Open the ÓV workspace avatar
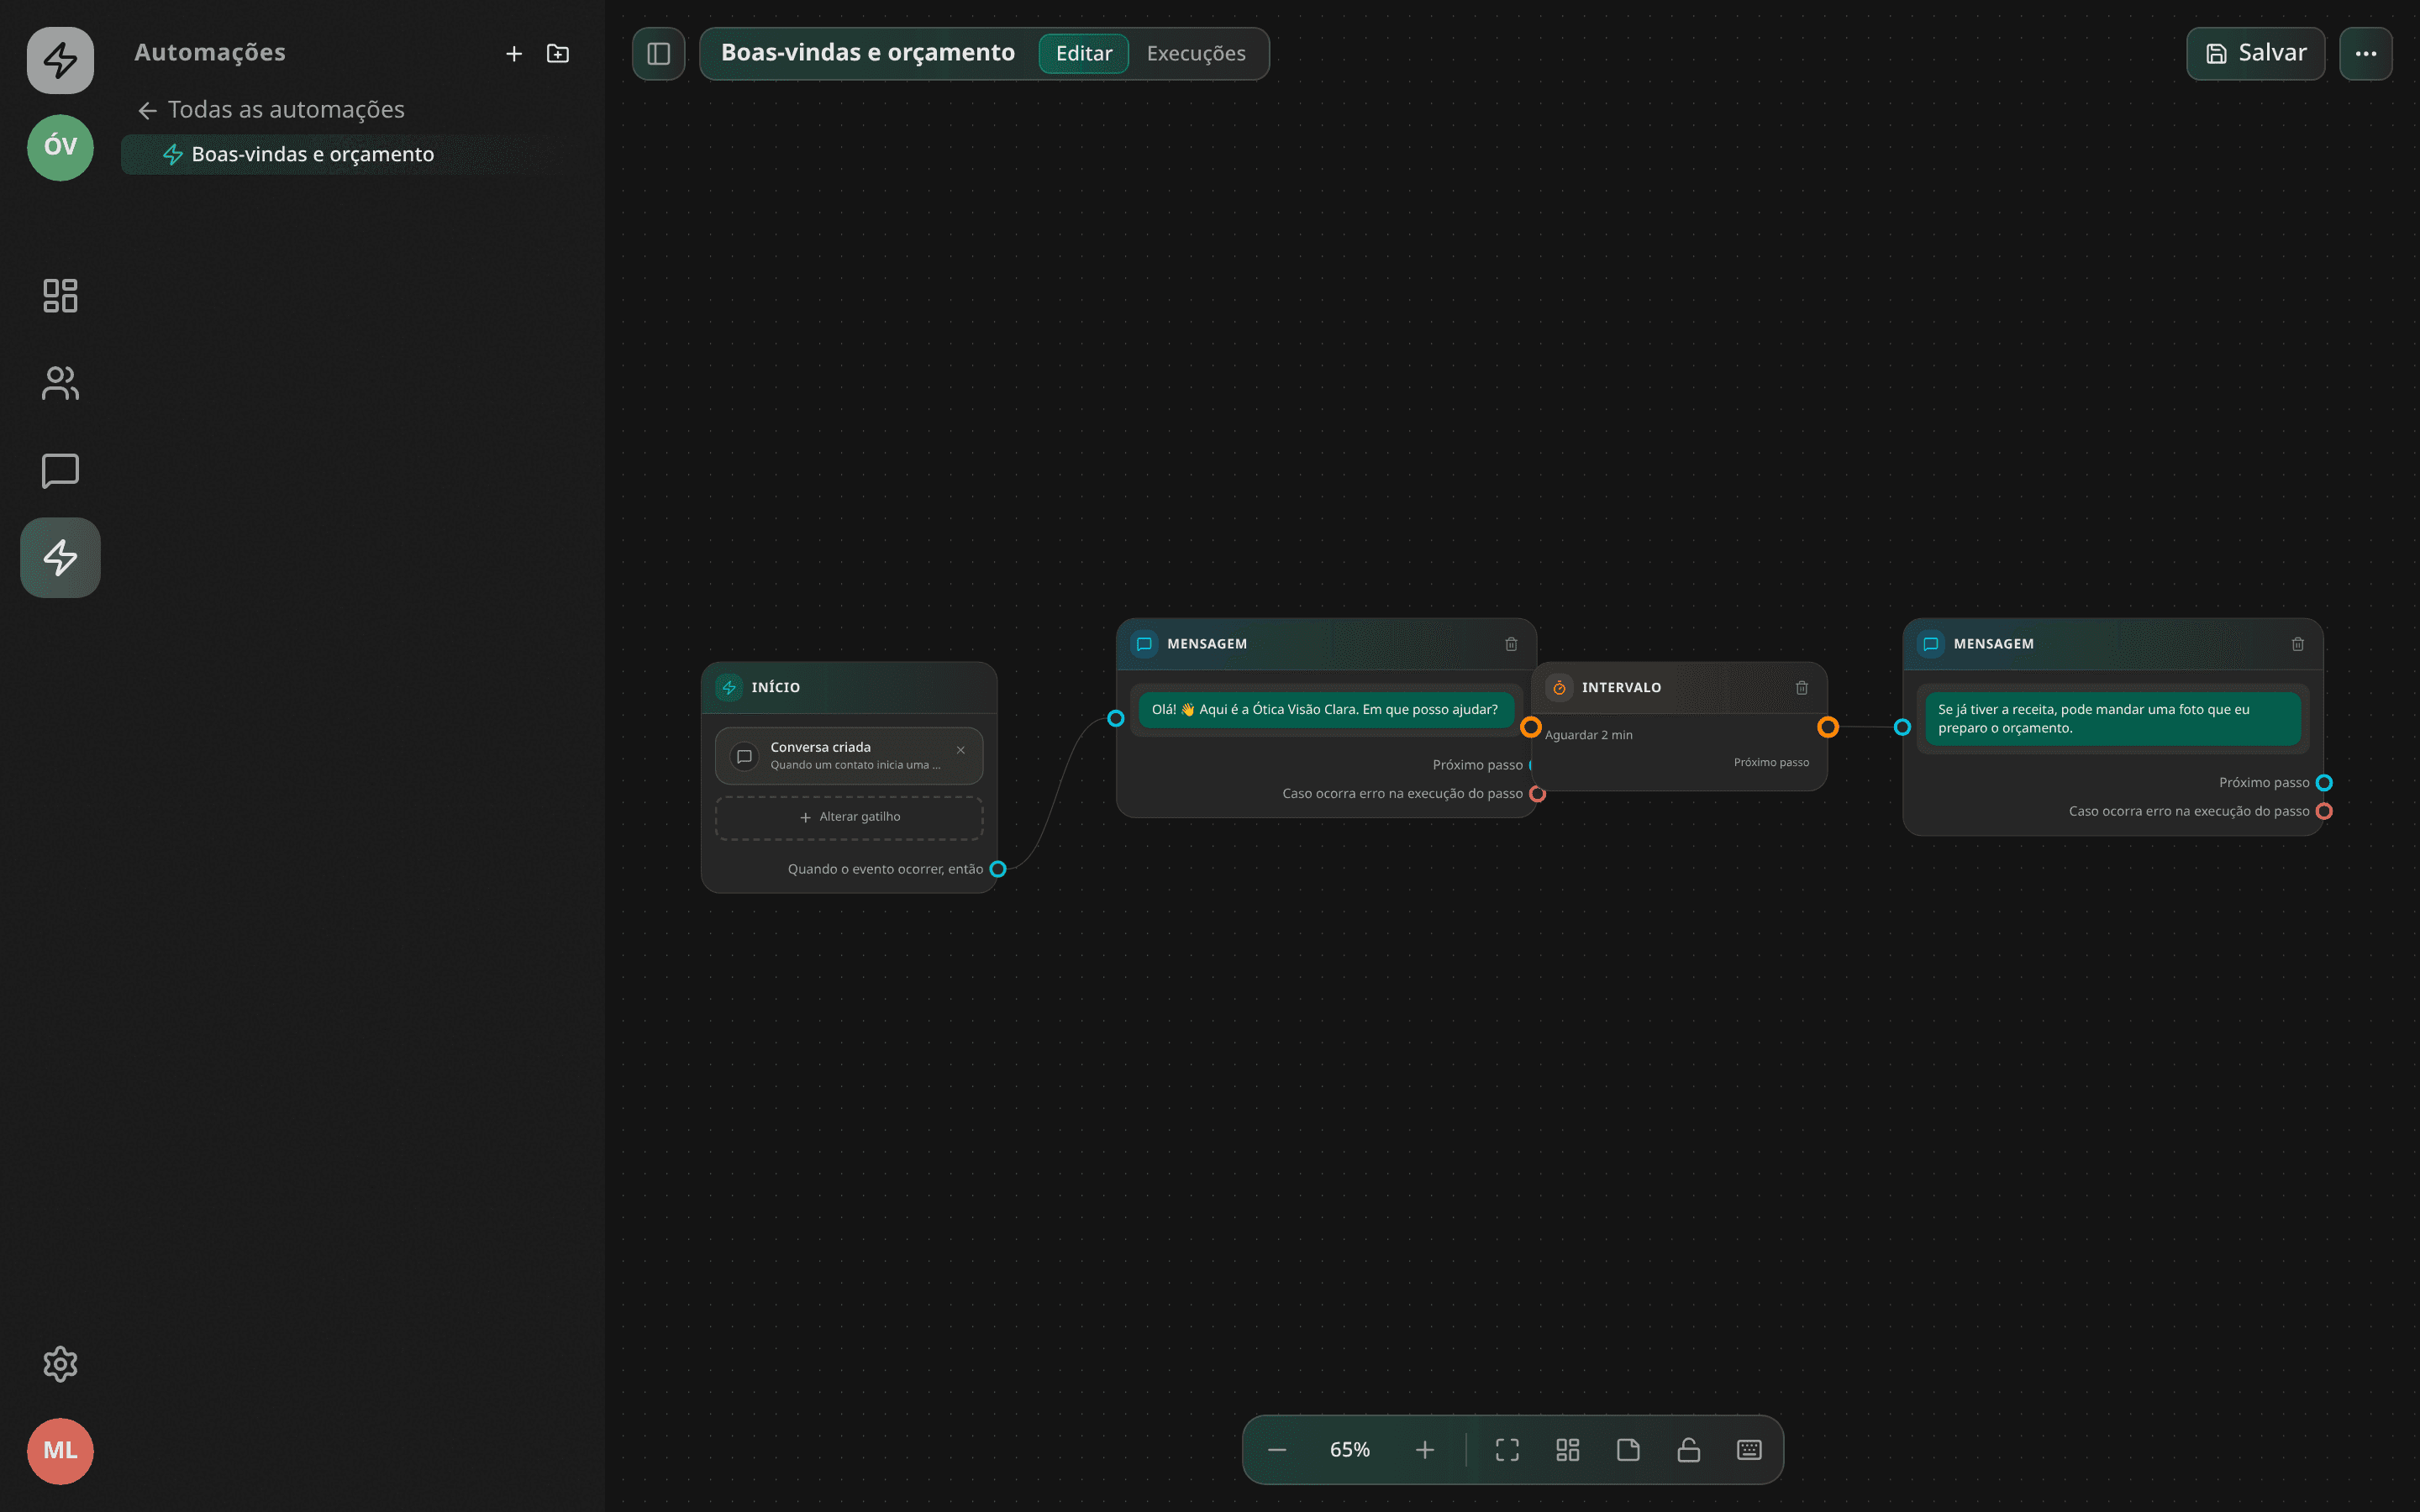The width and height of the screenshot is (2420, 1512). click(x=60, y=147)
